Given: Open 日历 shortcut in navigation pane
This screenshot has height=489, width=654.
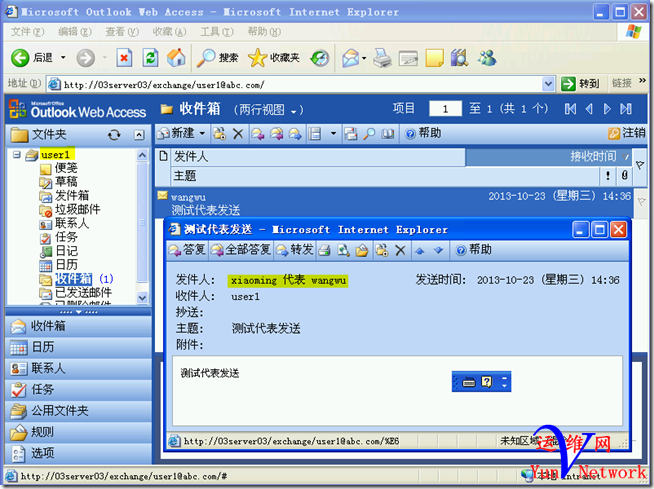Looking at the screenshot, I should click(78, 347).
